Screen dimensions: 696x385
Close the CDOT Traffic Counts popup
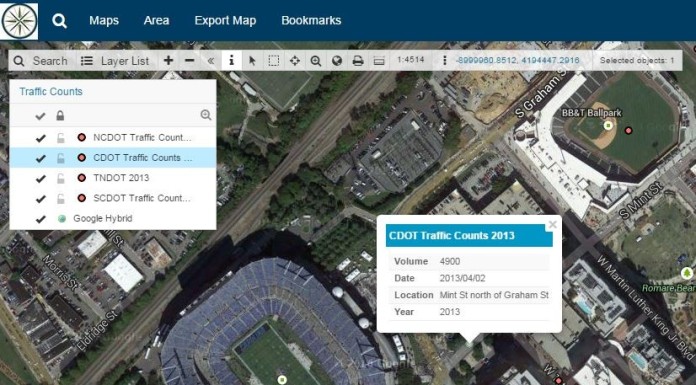[x=553, y=224]
